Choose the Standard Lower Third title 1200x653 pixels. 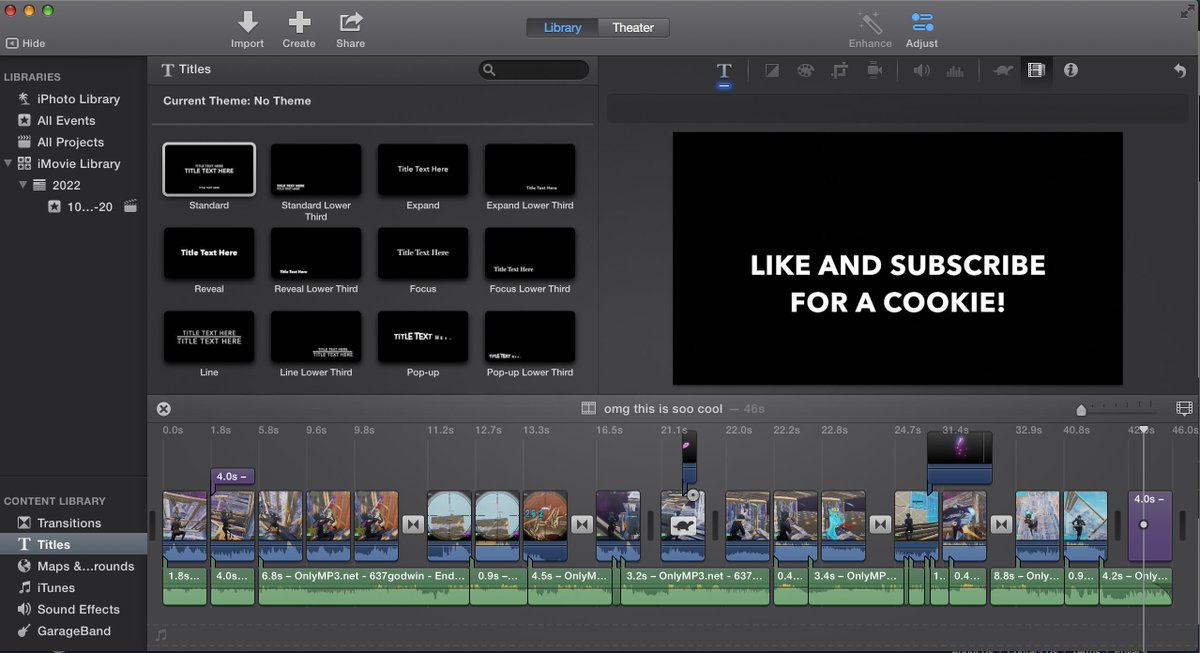pyautogui.click(x=316, y=169)
